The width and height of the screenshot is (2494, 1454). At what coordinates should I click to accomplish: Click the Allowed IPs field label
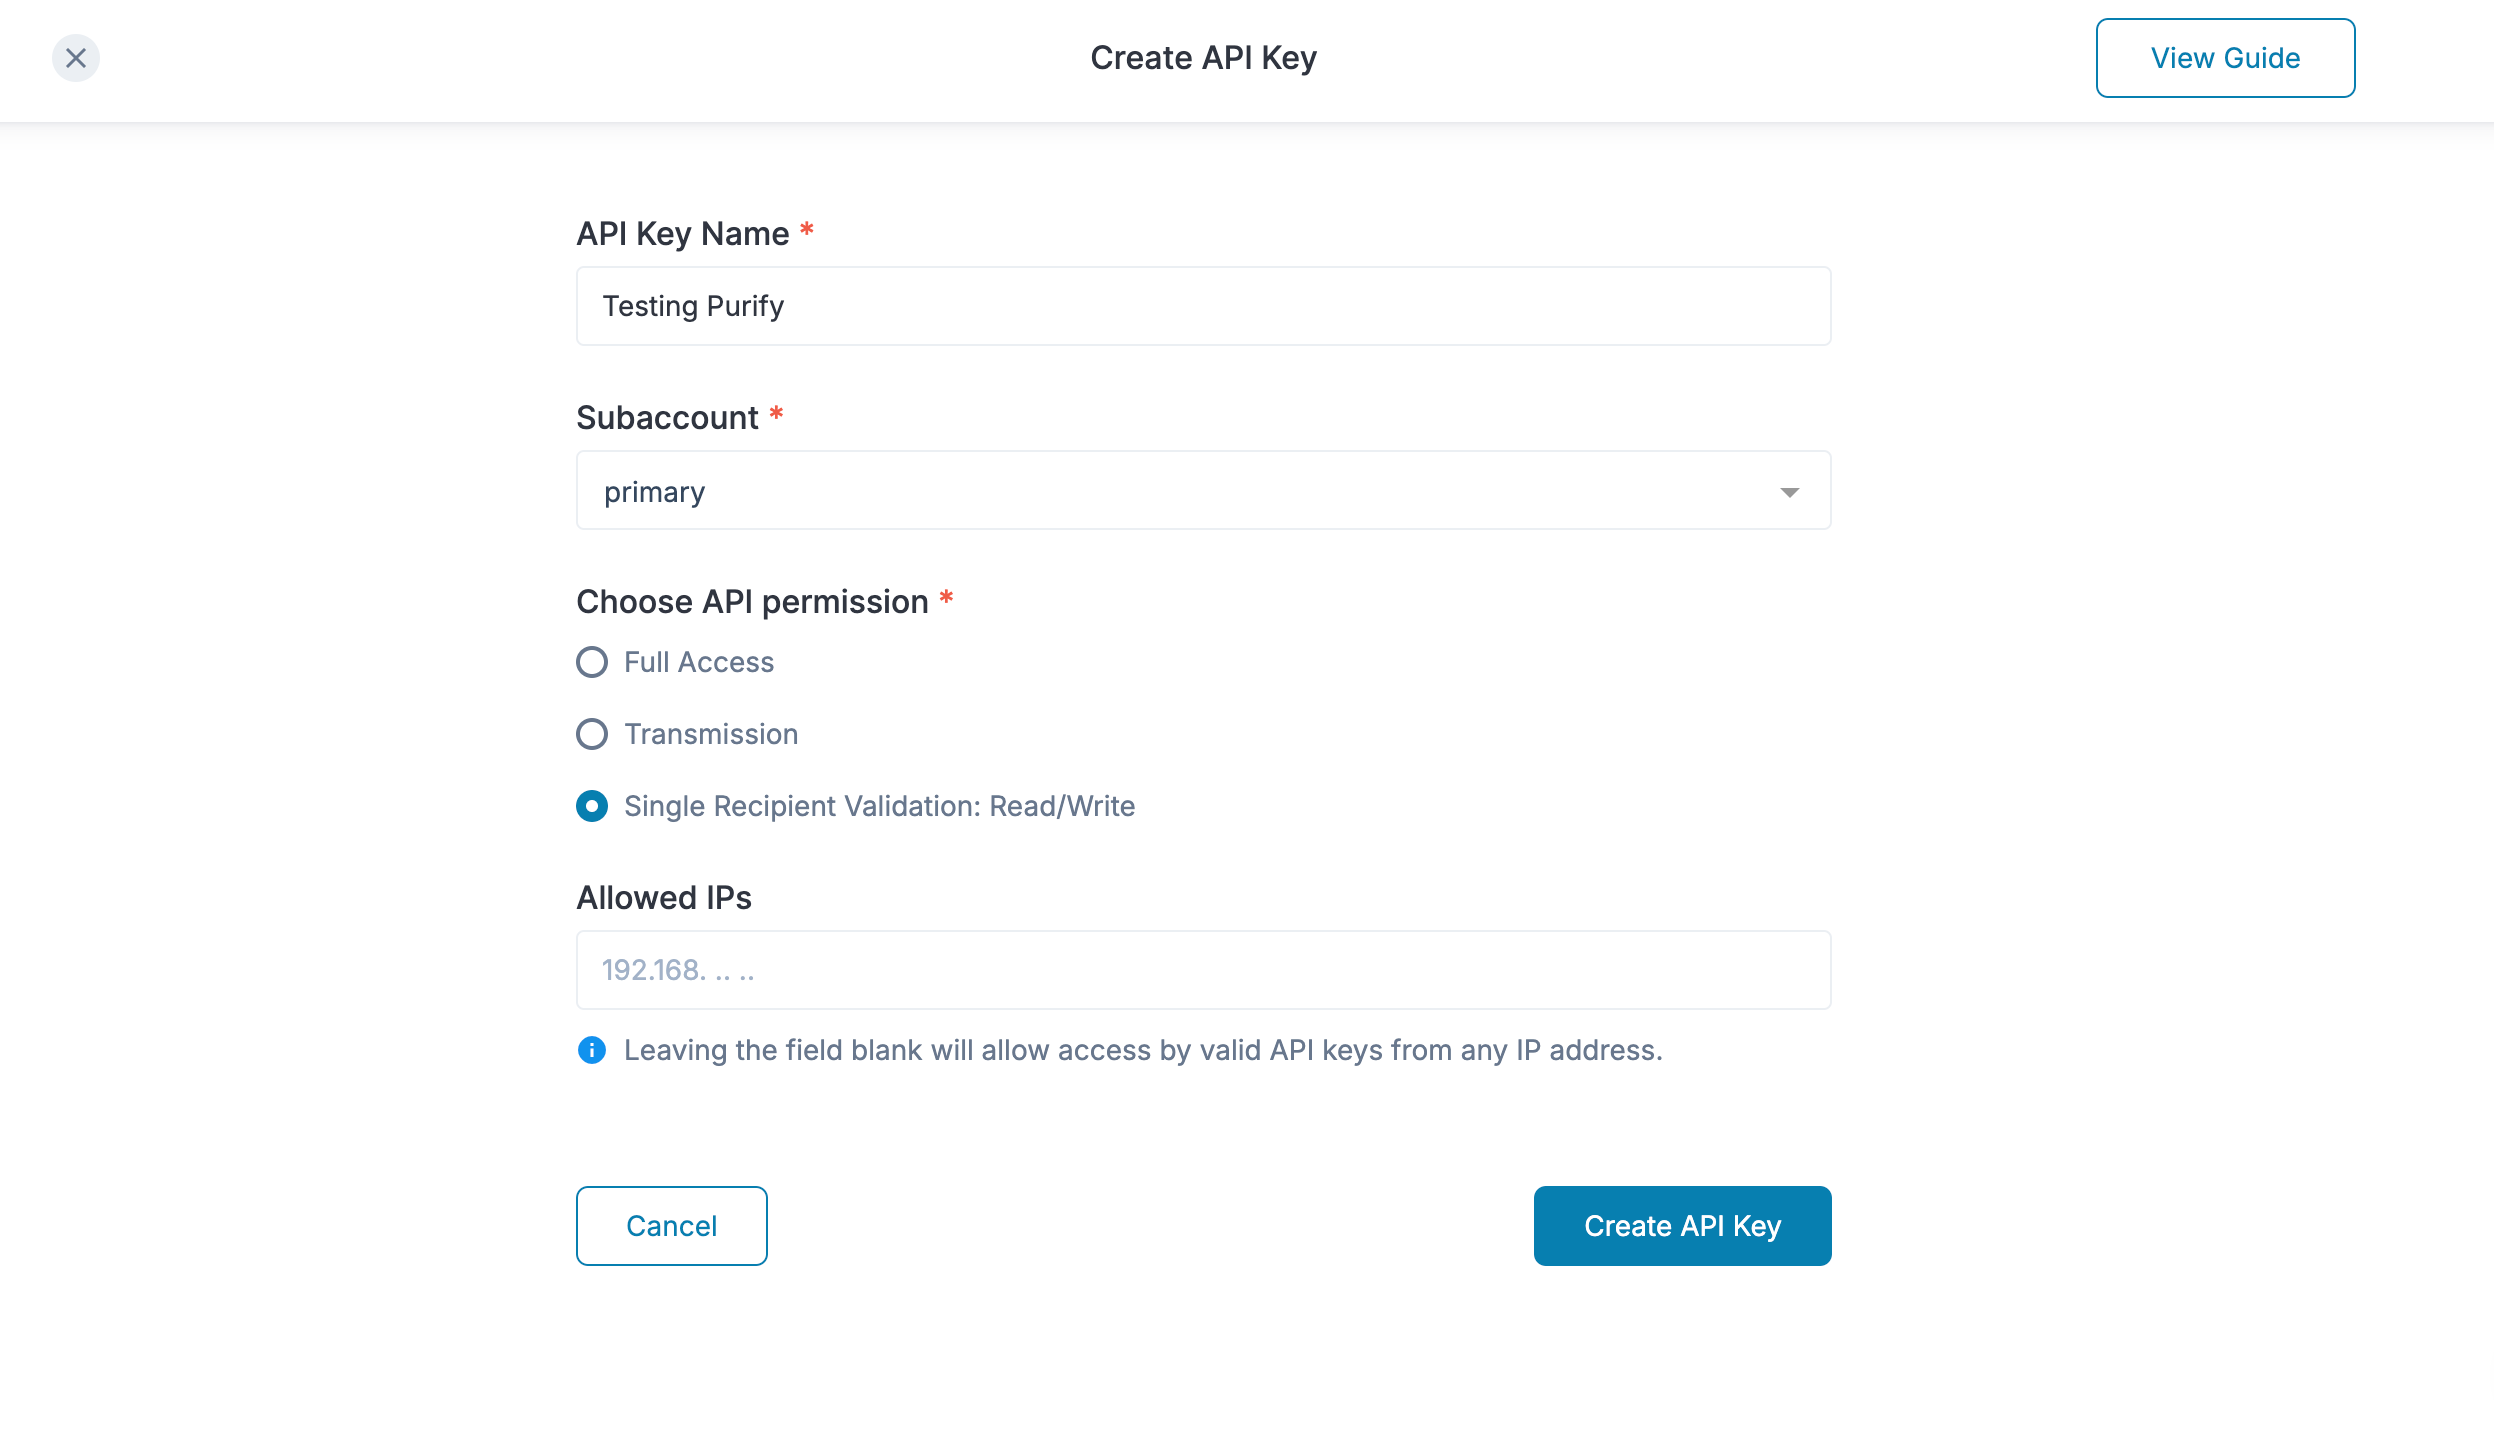[x=664, y=898]
